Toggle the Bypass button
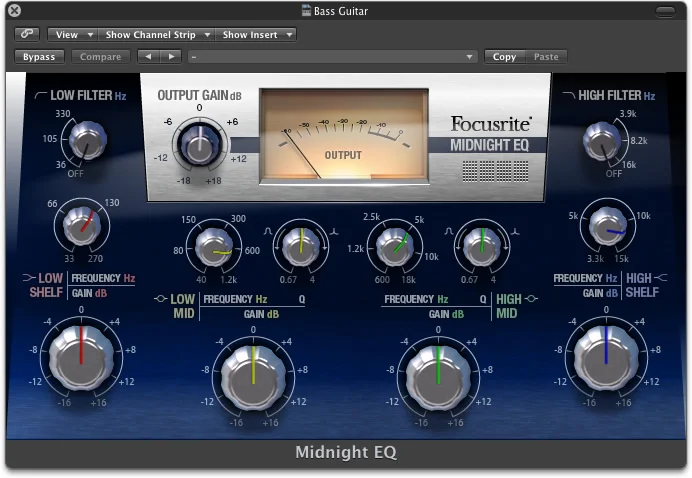692x478 pixels. click(x=39, y=57)
